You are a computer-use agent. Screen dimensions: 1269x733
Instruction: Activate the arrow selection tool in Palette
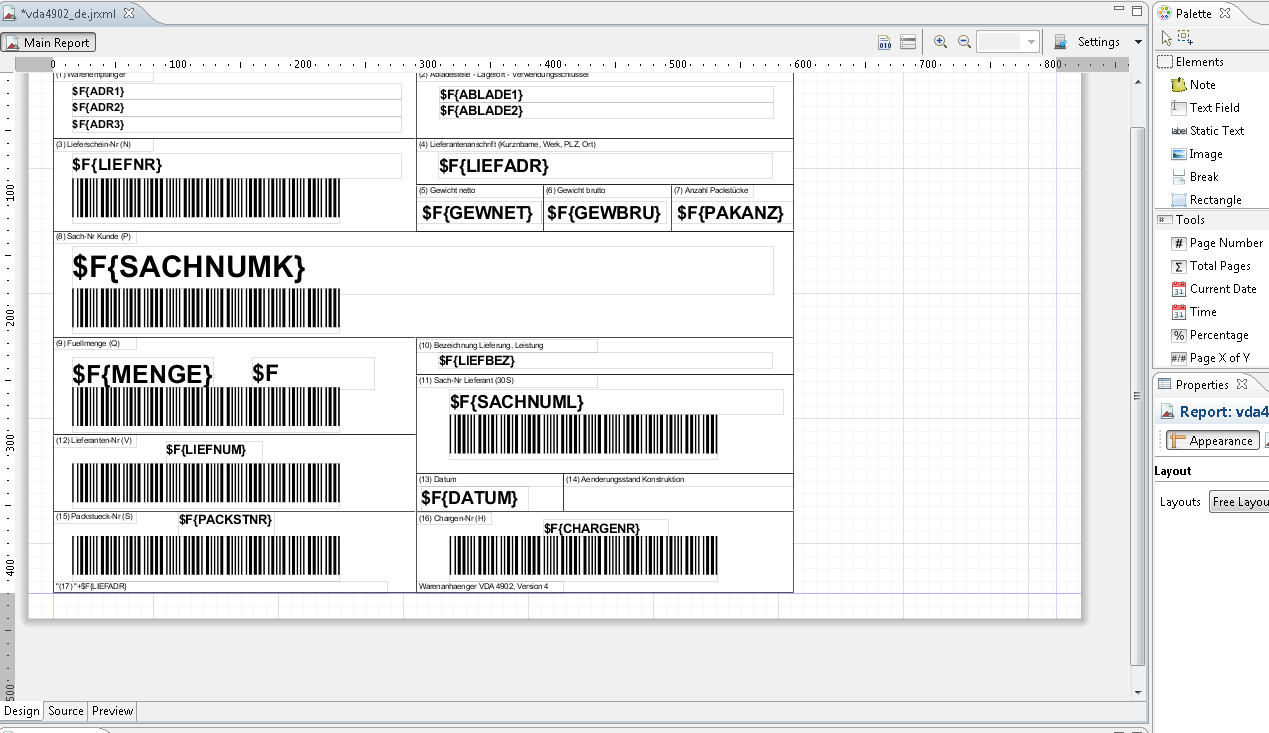[x=1165, y=37]
